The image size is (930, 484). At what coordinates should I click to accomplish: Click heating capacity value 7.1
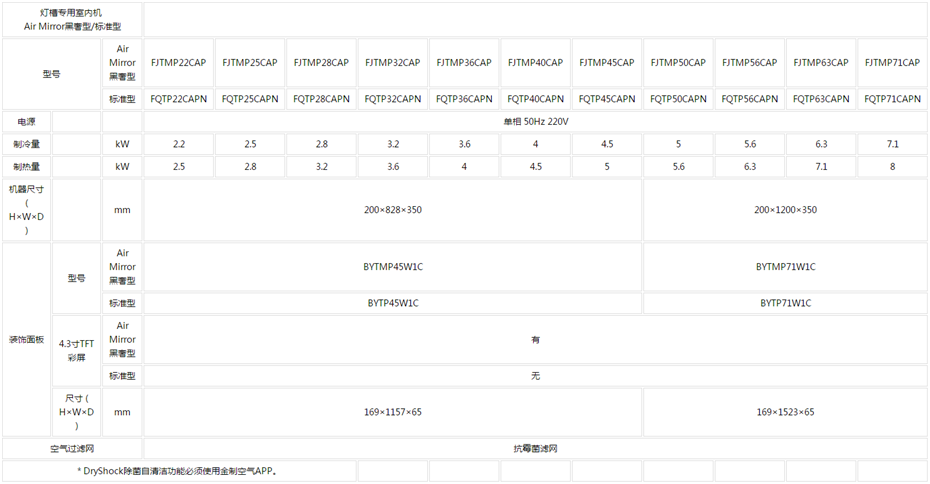coord(821,167)
